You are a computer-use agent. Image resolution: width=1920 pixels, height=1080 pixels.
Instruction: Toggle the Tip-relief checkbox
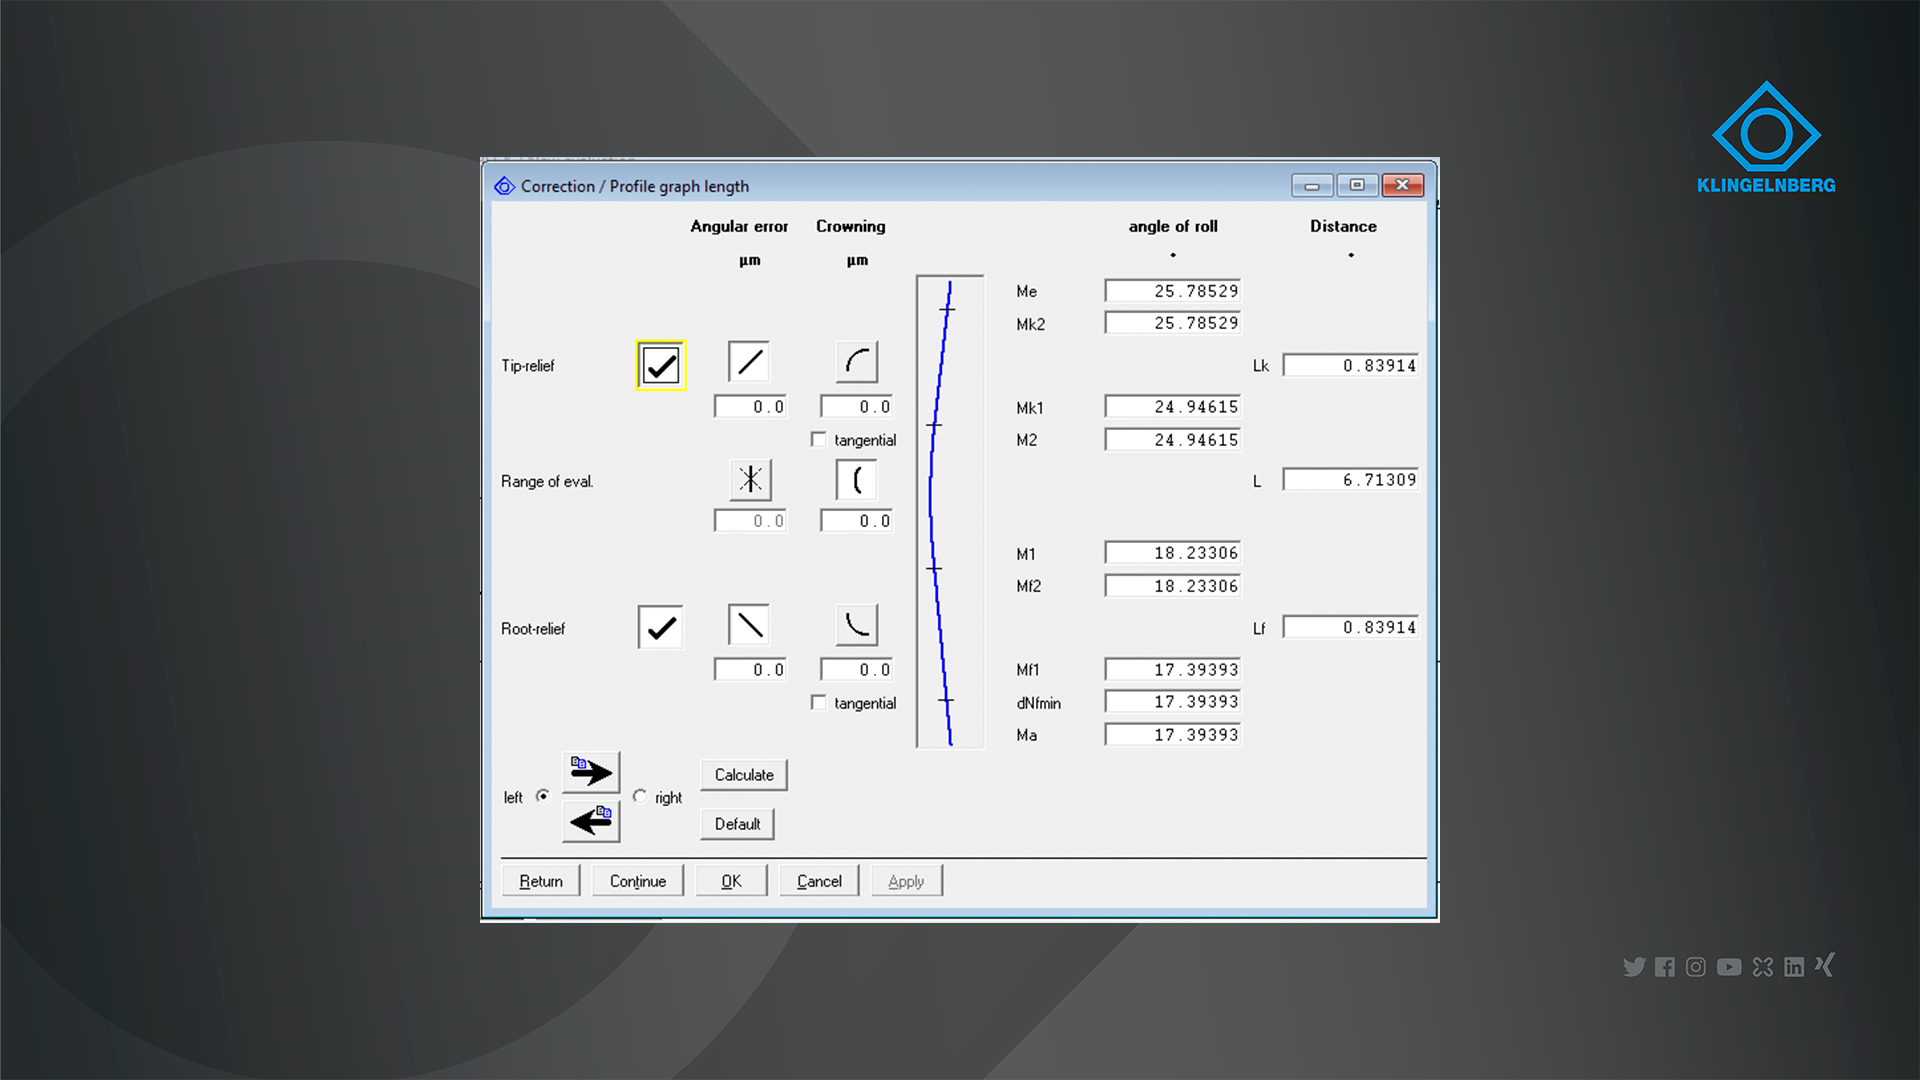[661, 365]
